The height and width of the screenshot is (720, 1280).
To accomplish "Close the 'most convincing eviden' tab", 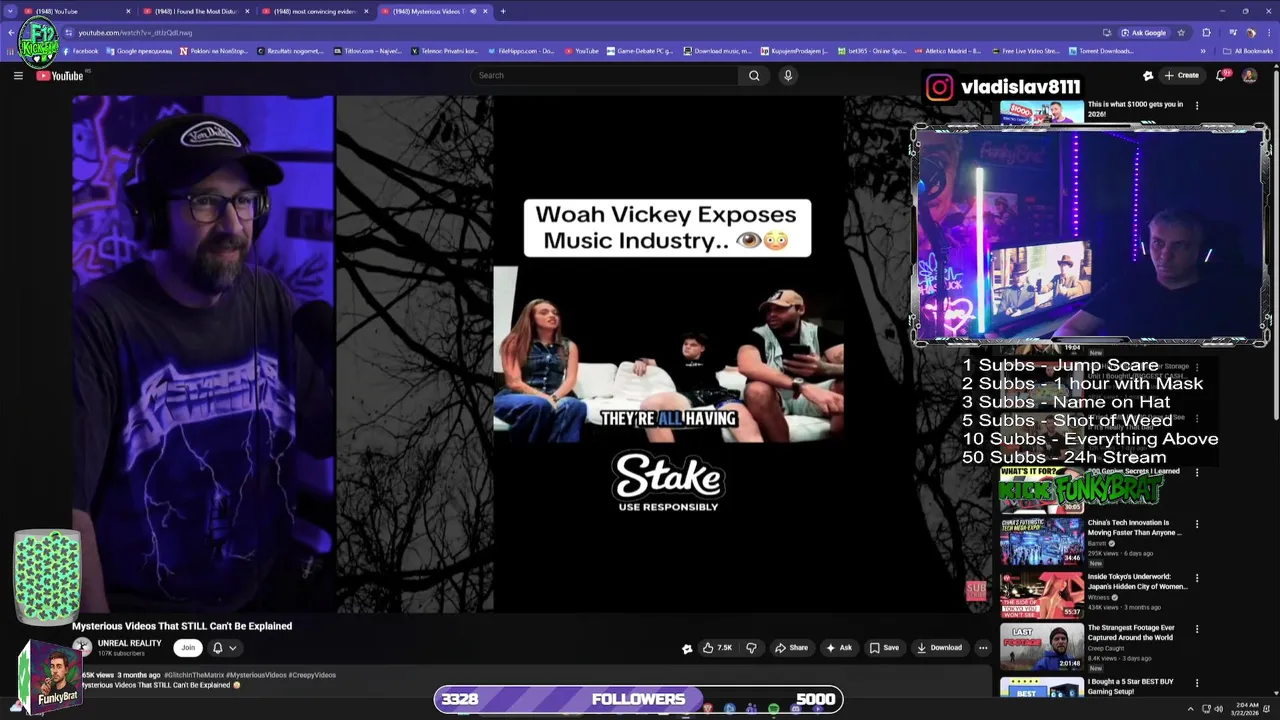I will [367, 11].
